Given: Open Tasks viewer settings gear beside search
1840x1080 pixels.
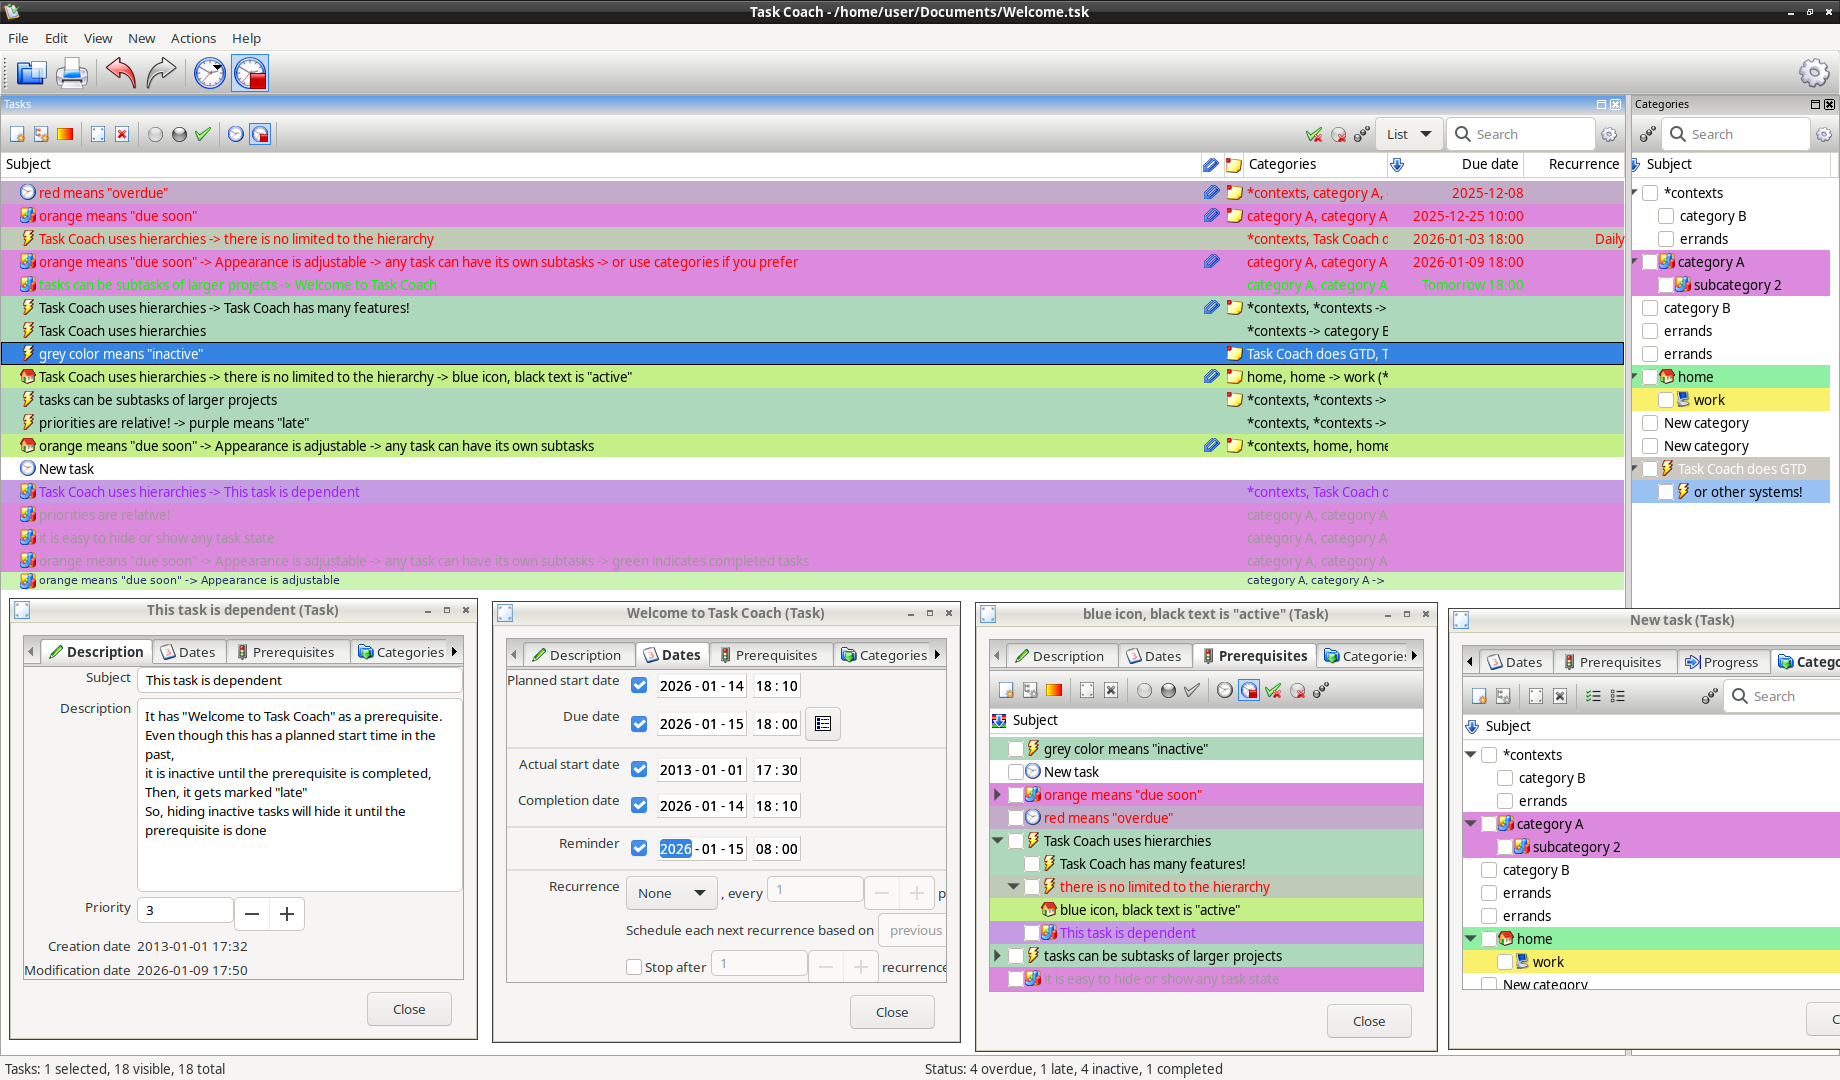Looking at the screenshot, I should pyautogui.click(x=1609, y=134).
